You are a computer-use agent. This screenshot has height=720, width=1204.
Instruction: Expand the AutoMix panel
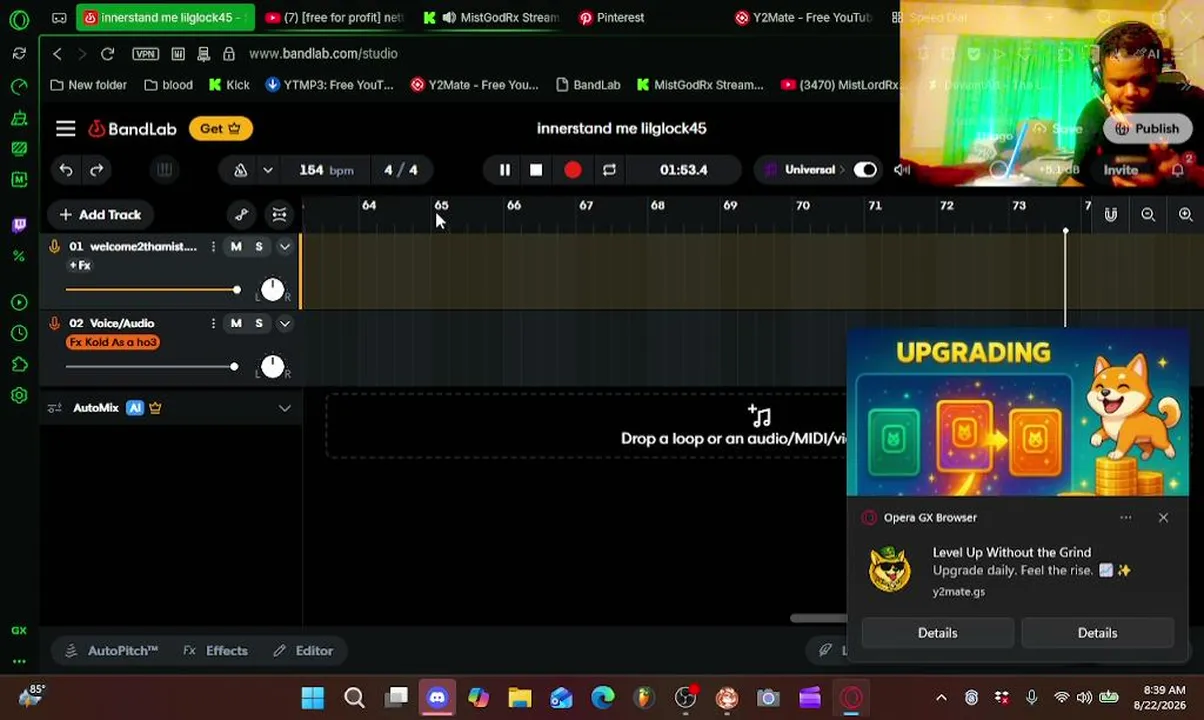tap(284, 408)
